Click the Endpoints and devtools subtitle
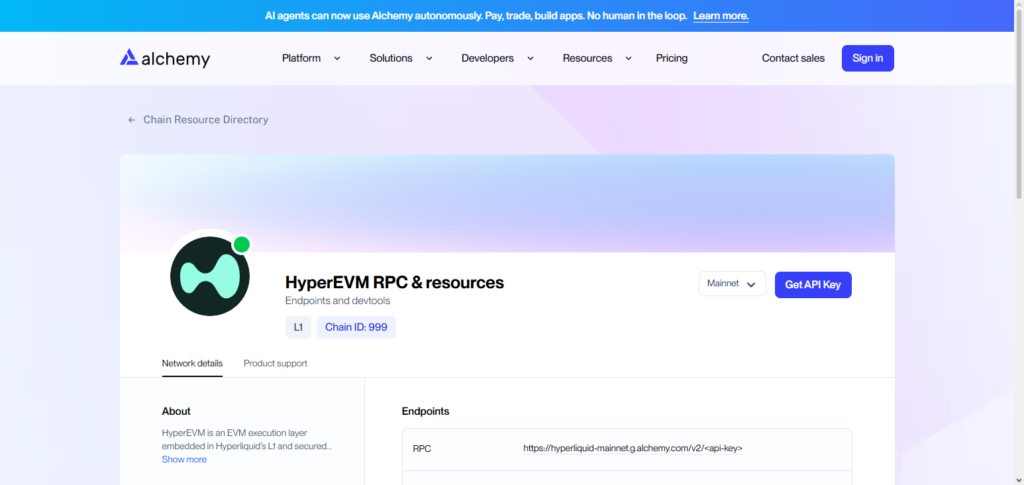 click(338, 301)
